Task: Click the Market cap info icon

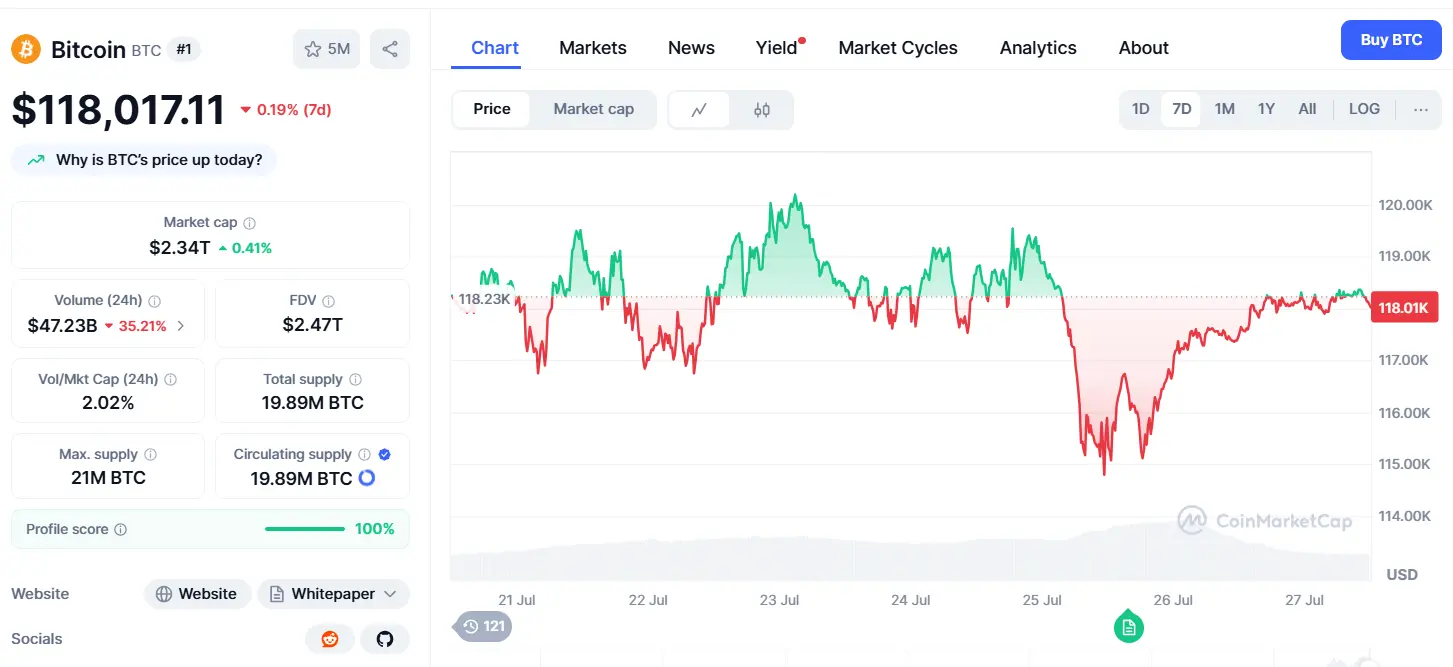Action: click(x=250, y=223)
